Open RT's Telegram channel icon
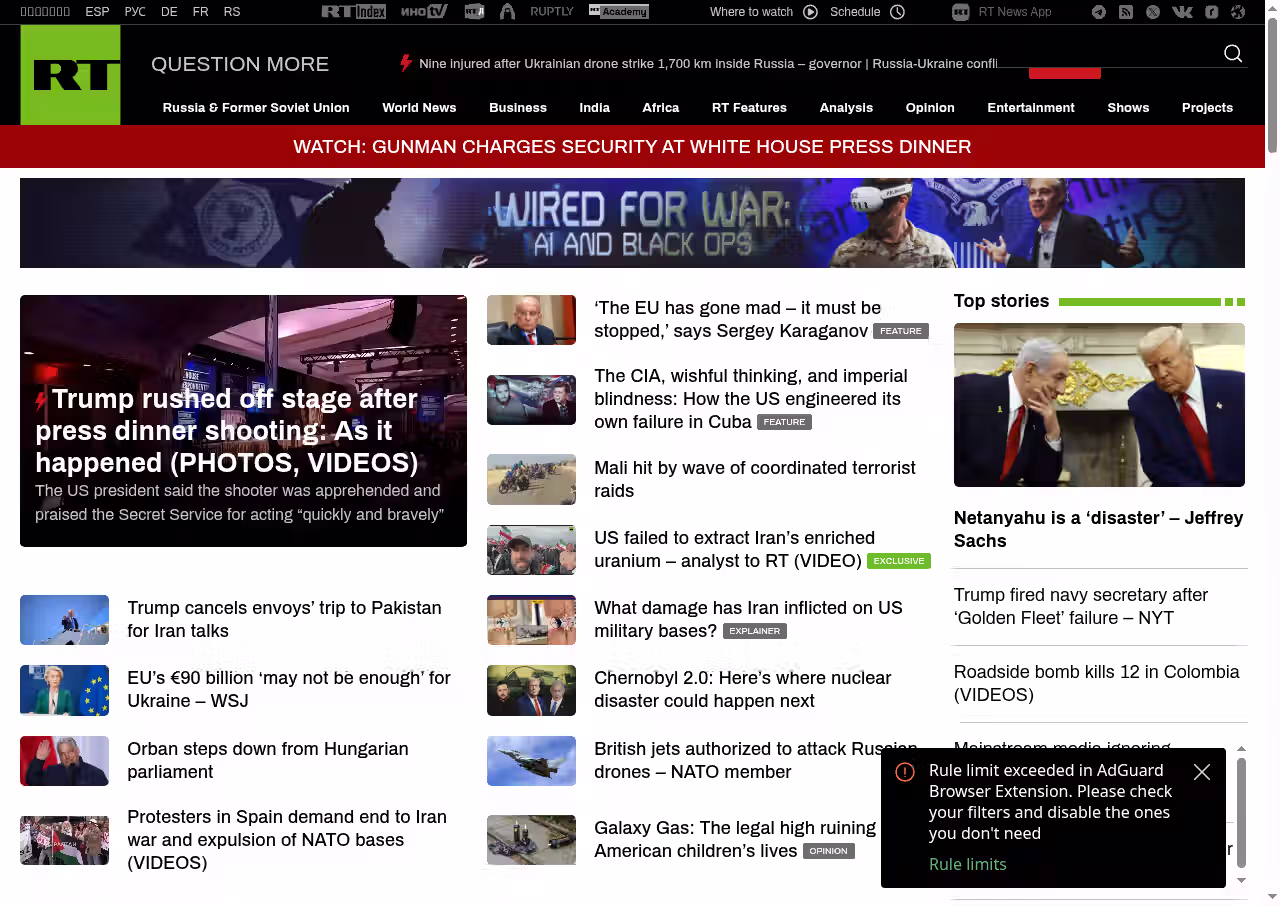The width and height of the screenshot is (1280, 906). (x=1099, y=12)
